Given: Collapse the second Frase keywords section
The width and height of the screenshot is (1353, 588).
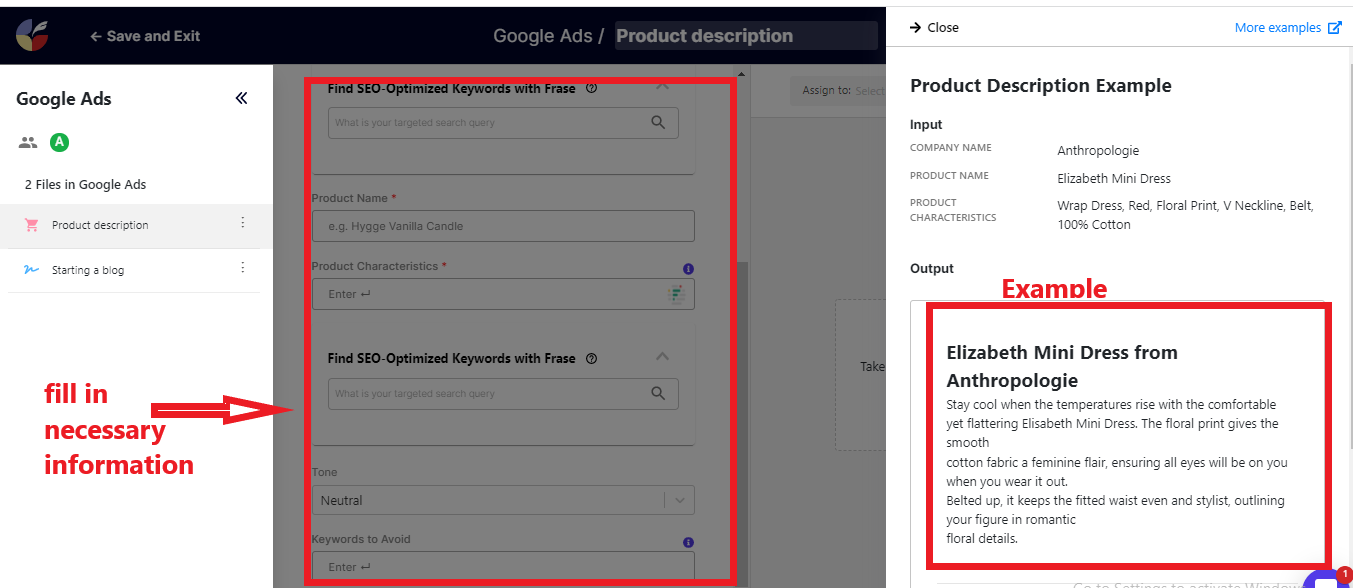Looking at the screenshot, I should pos(661,356).
